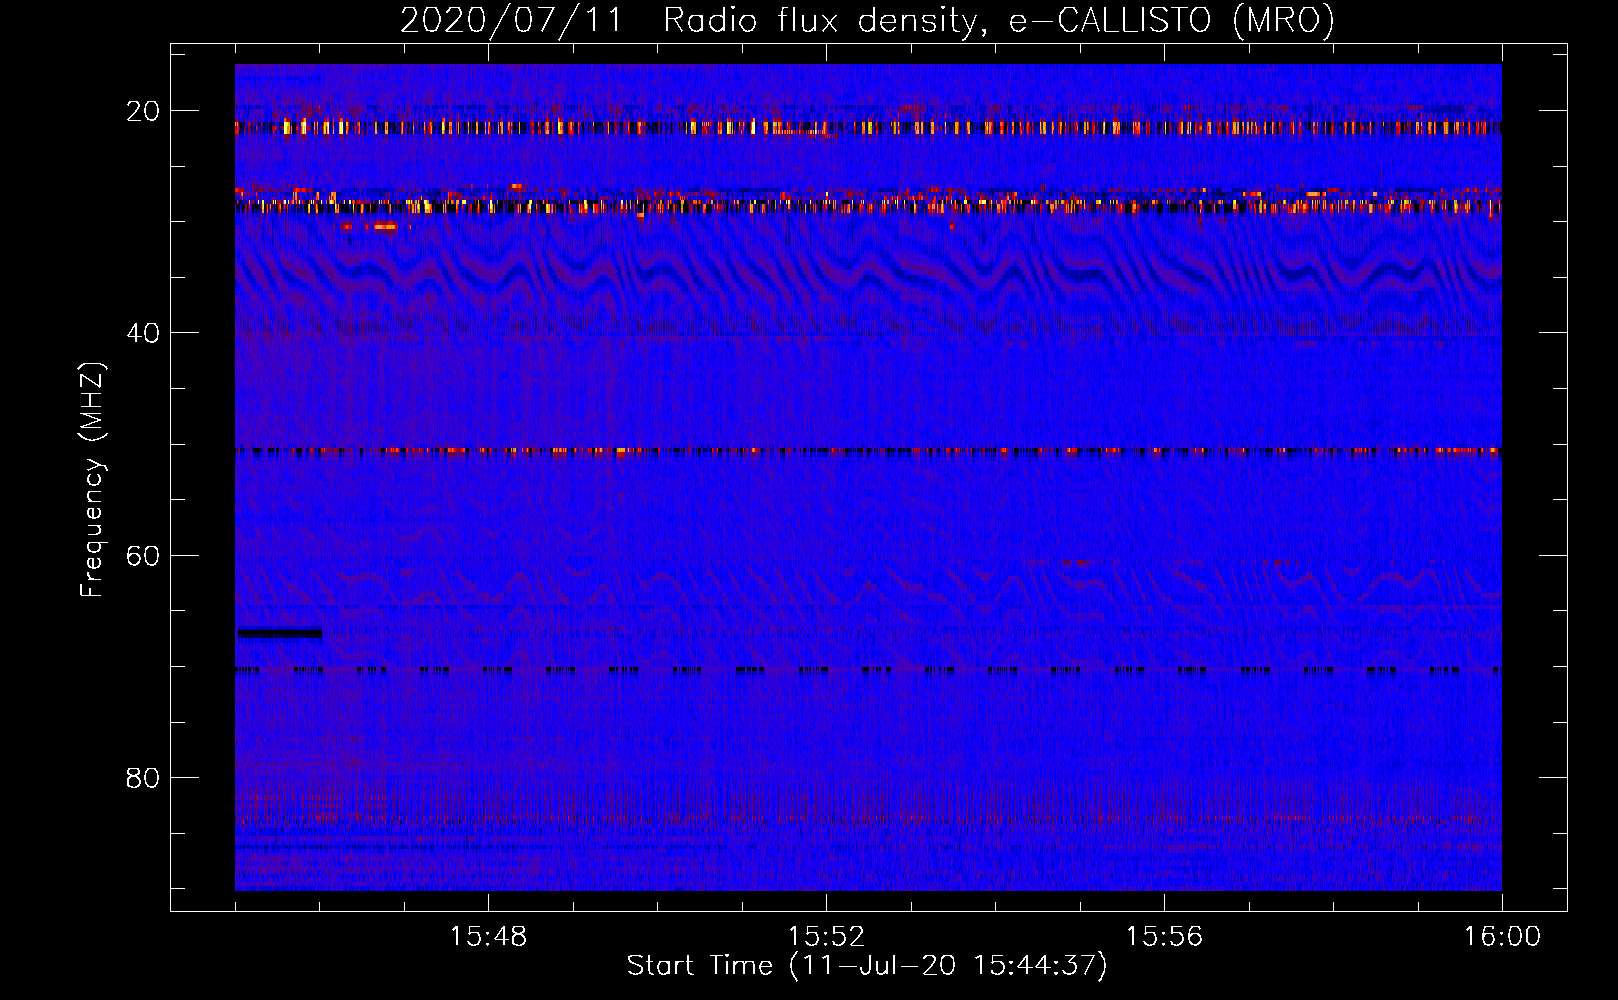Click the 'Frequency (MHZ)' axis label
This screenshot has width=1618, height=1000.
pos(92,480)
